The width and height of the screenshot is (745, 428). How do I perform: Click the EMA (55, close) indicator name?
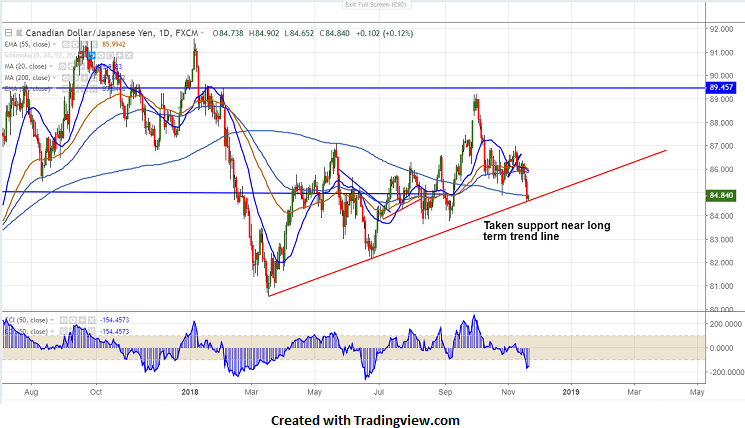27,44
